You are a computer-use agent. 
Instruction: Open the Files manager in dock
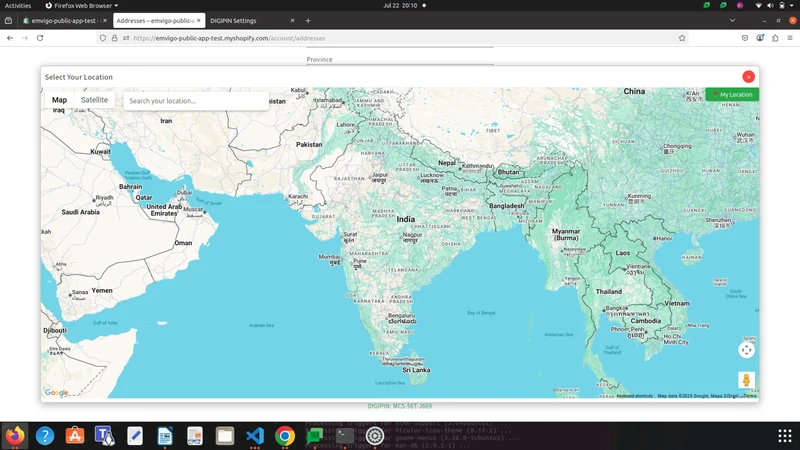[x=224, y=436]
